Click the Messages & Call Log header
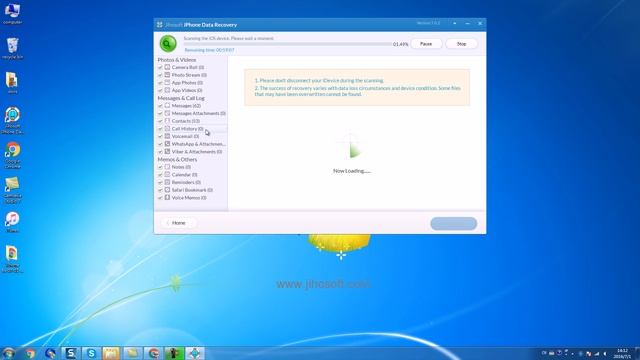 (181, 98)
